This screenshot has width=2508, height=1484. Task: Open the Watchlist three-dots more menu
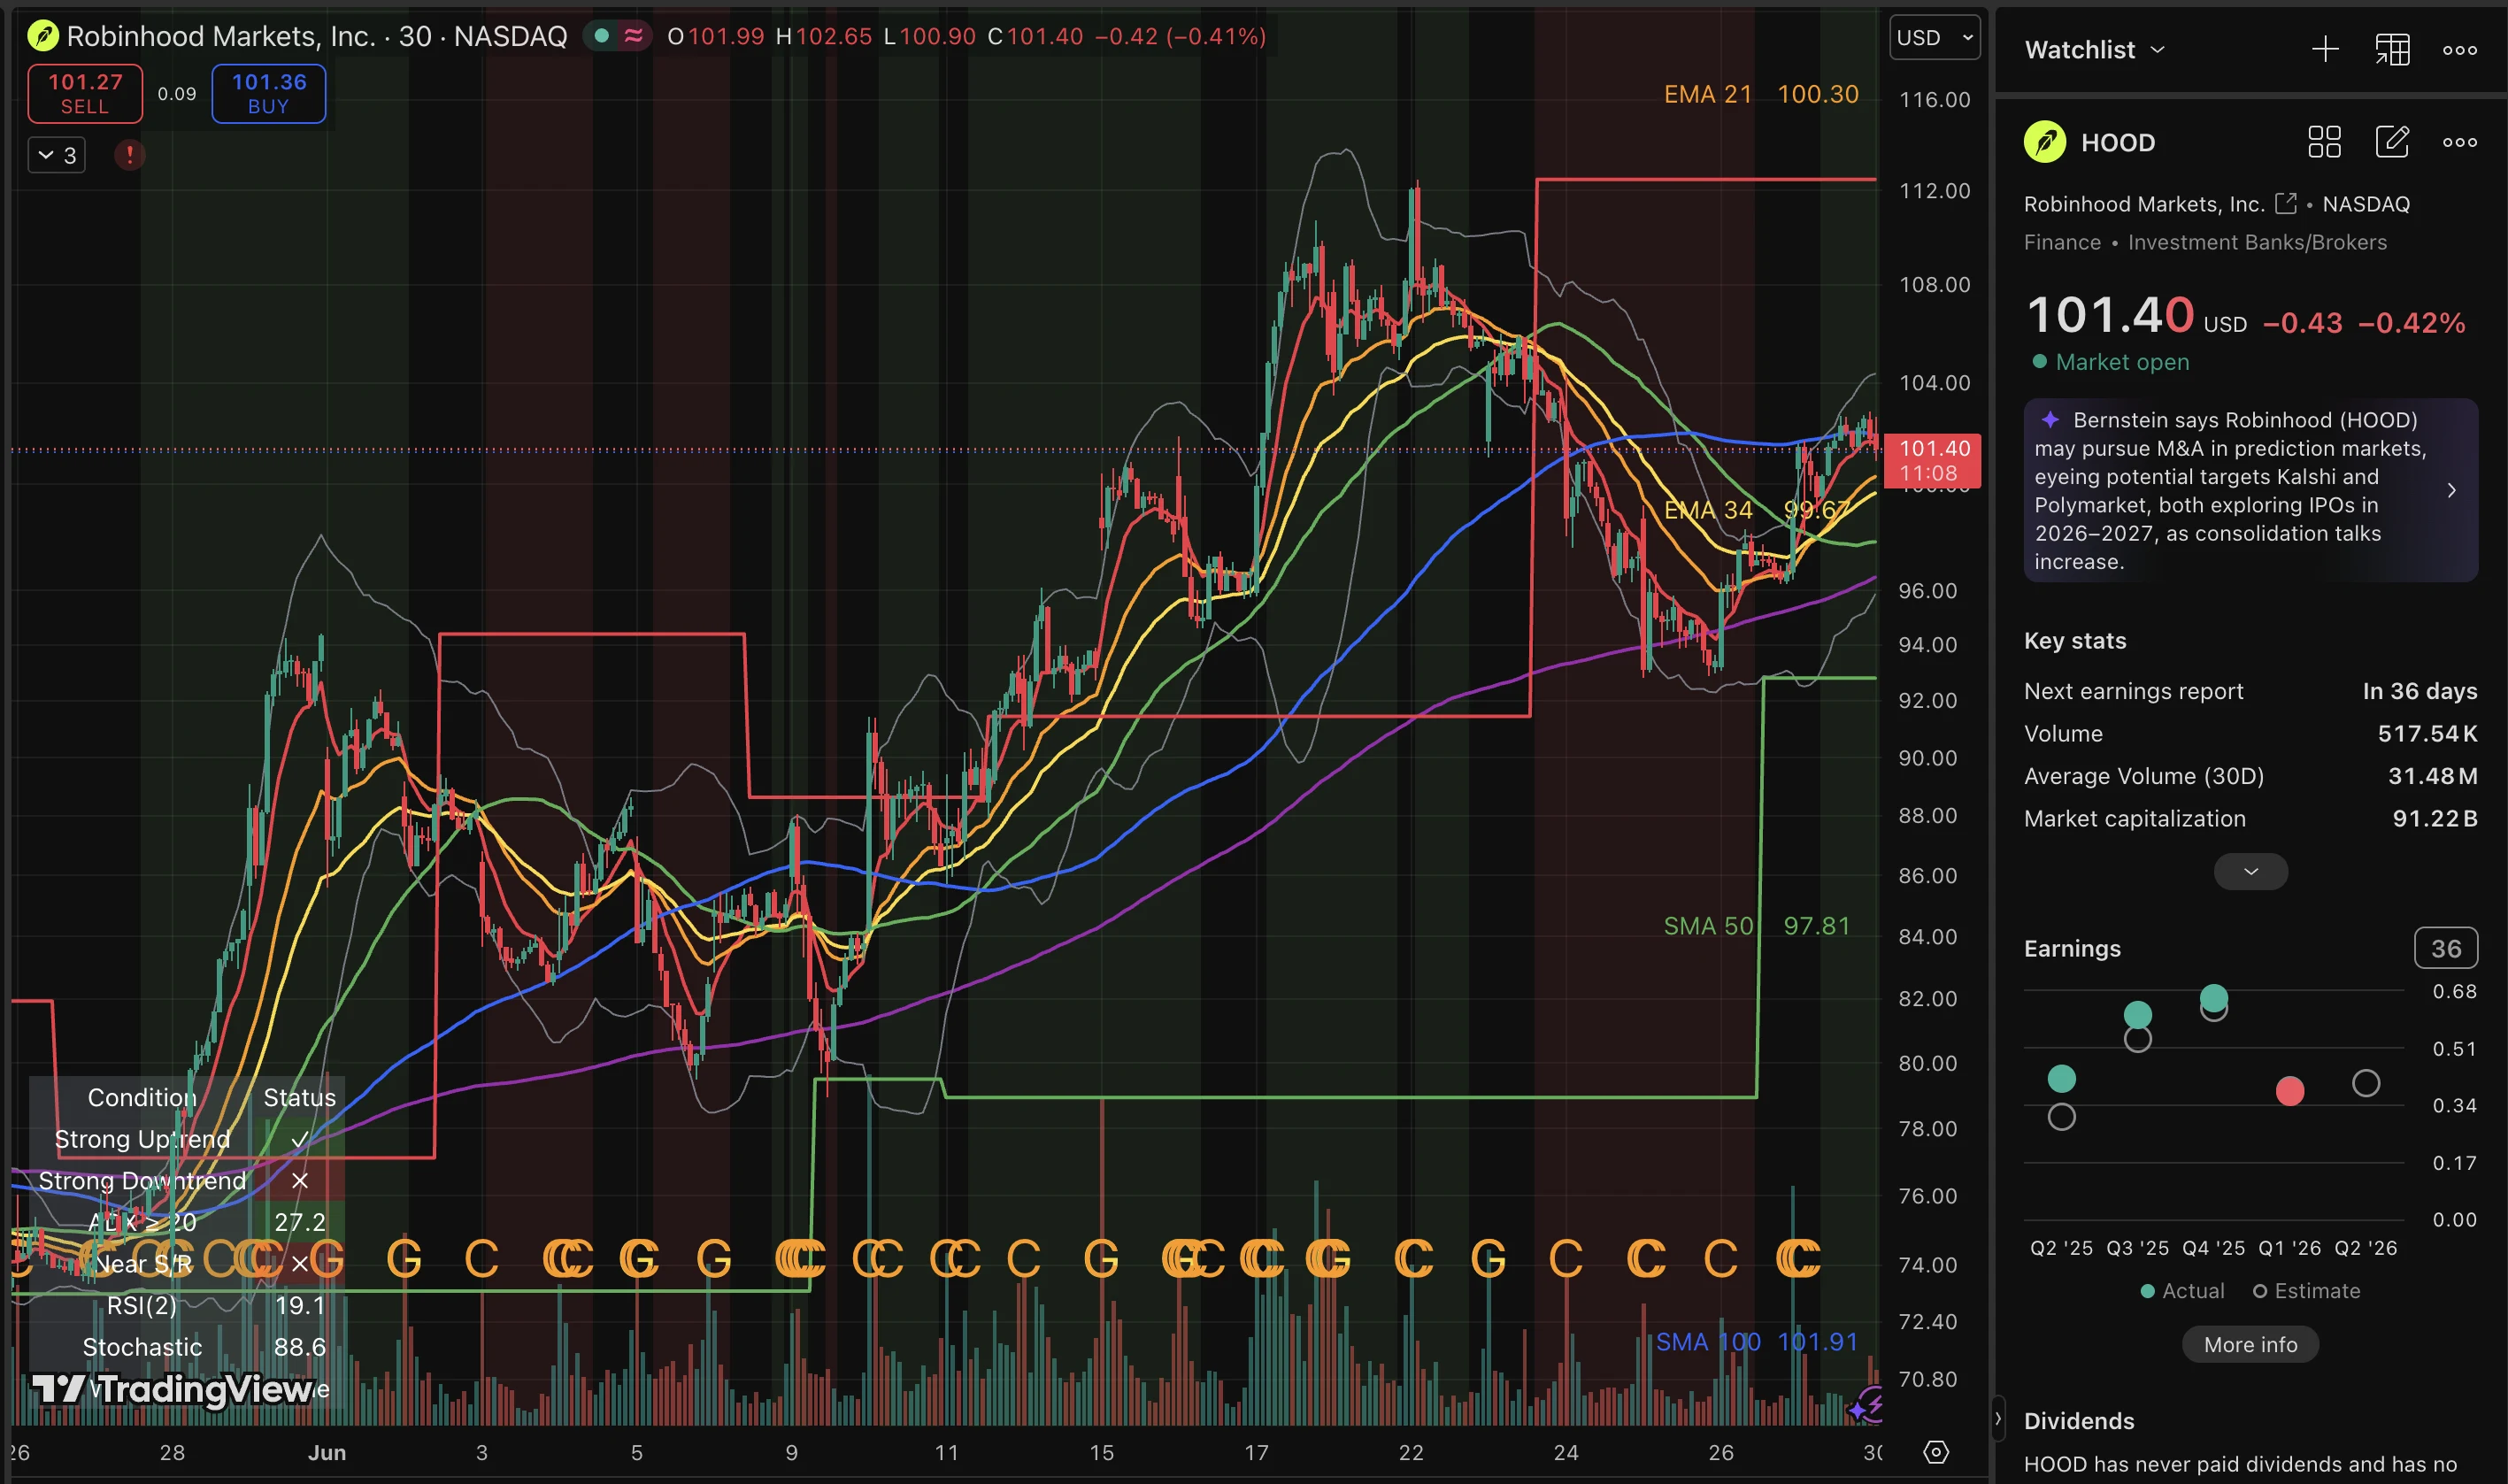(x=2460, y=50)
